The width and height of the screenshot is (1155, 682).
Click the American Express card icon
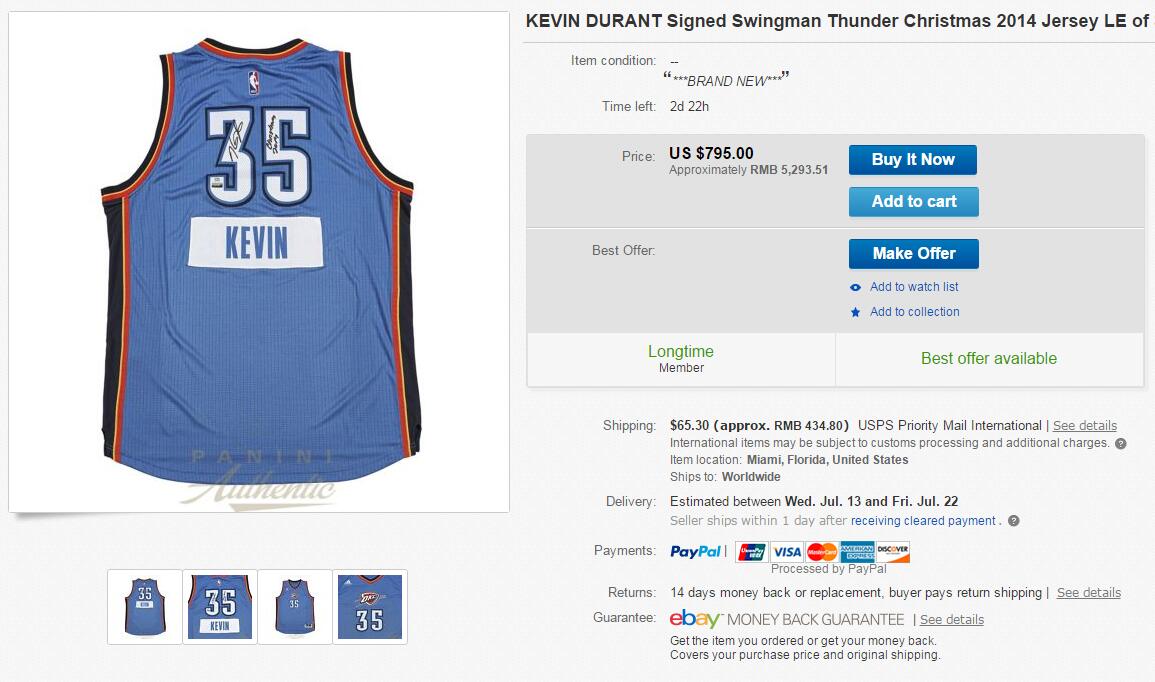[857, 552]
